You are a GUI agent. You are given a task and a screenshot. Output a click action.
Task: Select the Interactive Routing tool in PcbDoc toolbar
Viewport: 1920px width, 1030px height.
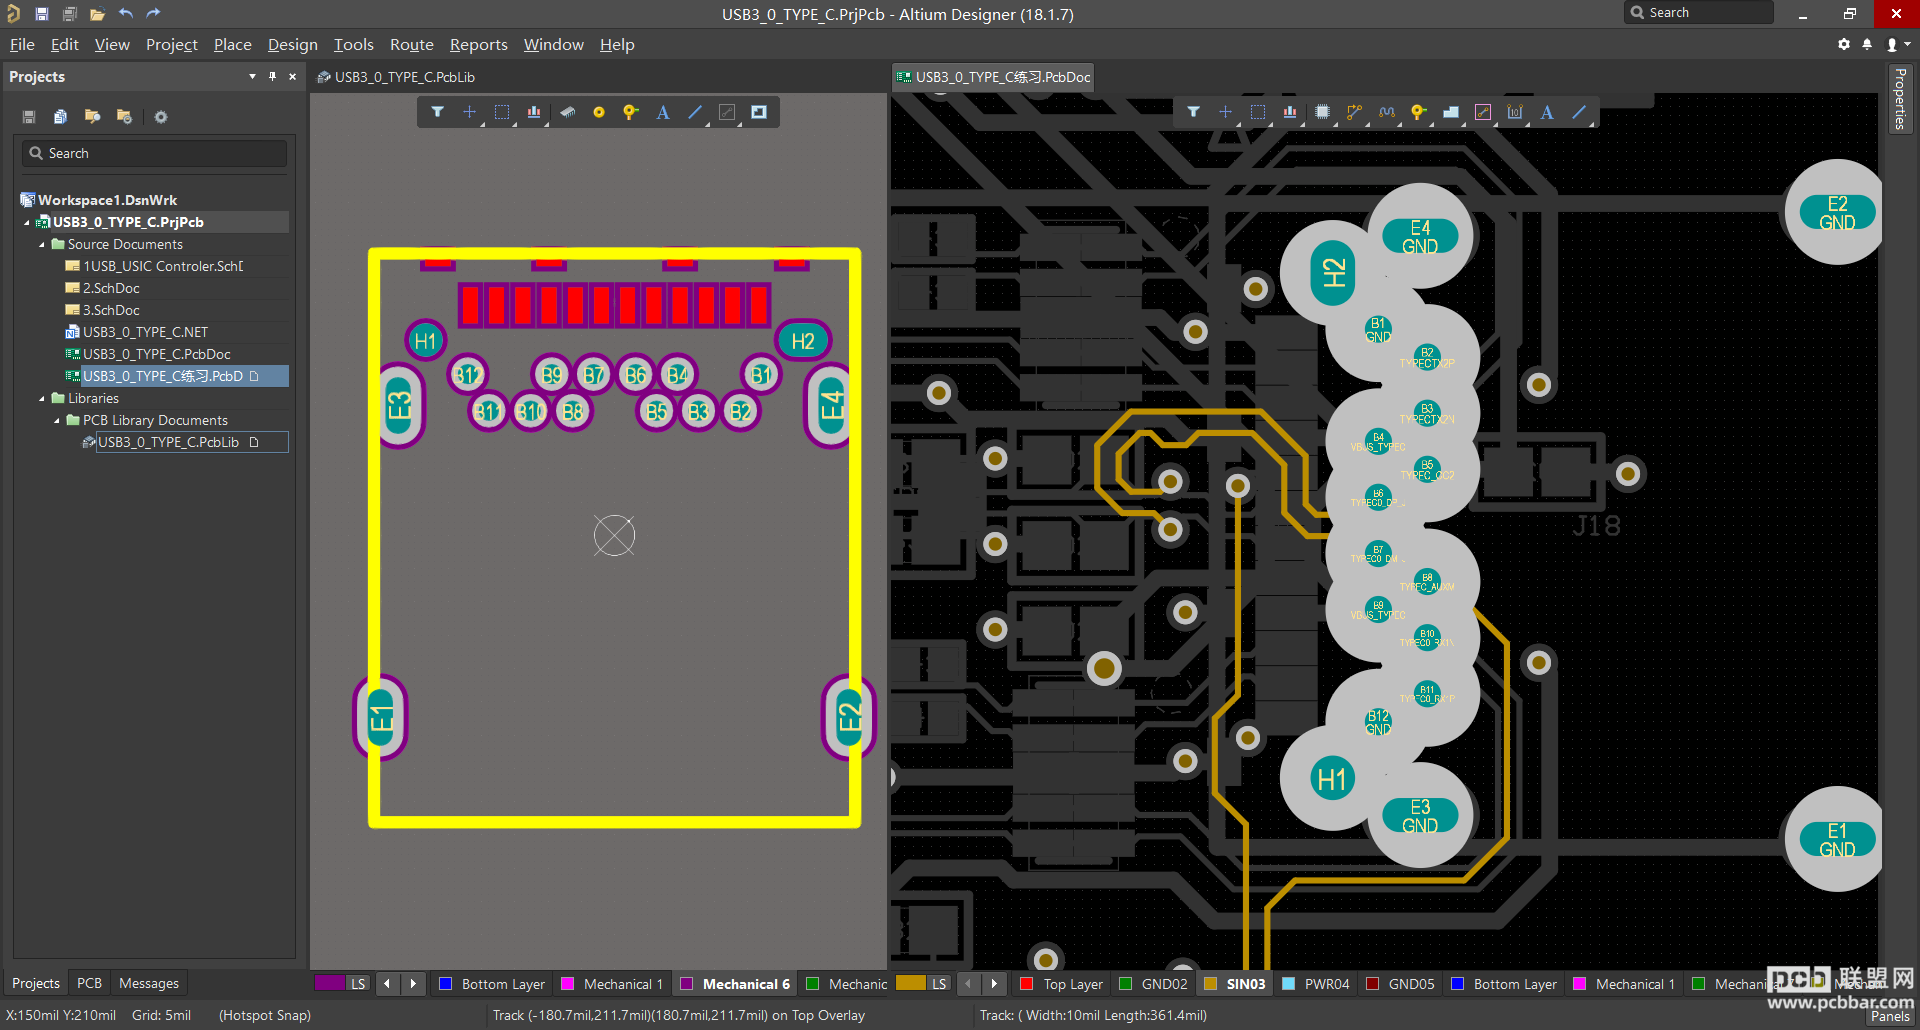pyautogui.click(x=1354, y=112)
